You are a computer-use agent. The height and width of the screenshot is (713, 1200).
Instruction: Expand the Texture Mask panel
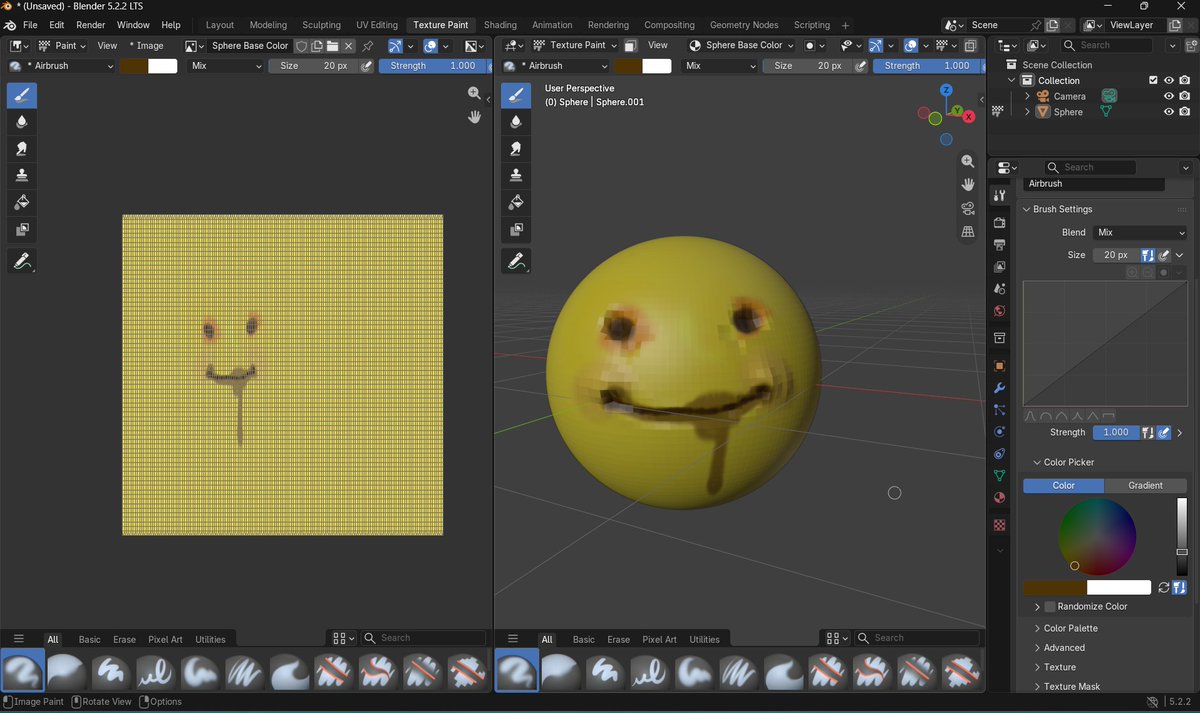pyautogui.click(x=1072, y=686)
